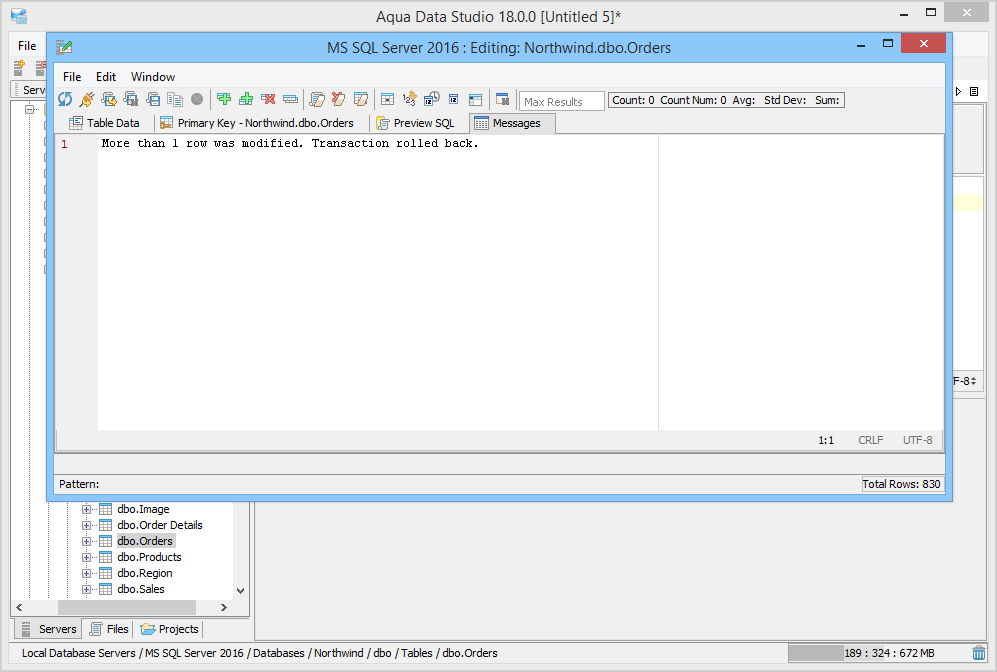
Task: Click the reconnect plug icon
Action: pos(87,99)
